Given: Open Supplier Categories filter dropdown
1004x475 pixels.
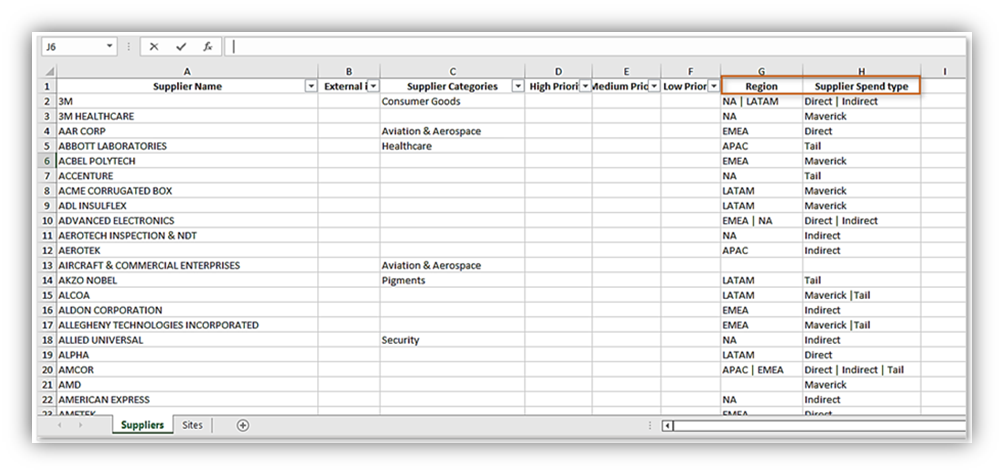Looking at the screenshot, I should (x=517, y=86).
